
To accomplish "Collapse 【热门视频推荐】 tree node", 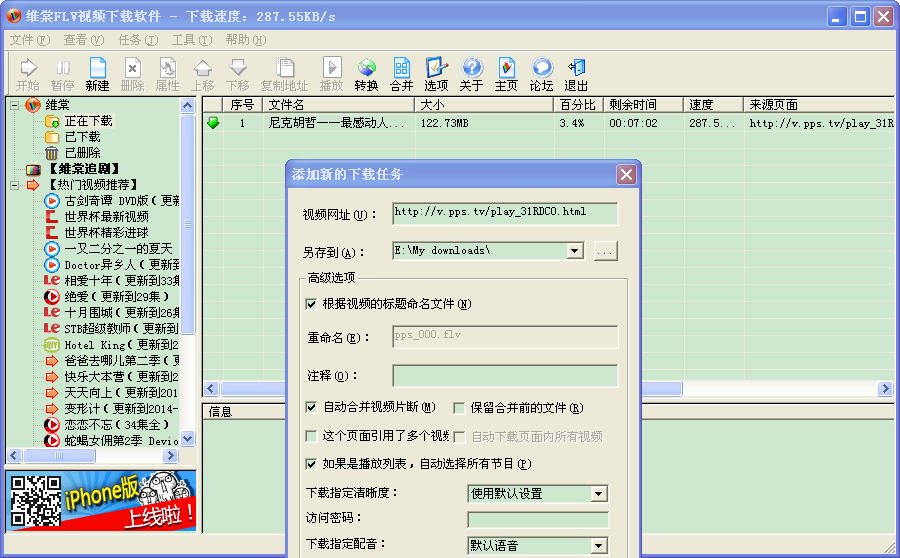I will [x=15, y=185].
